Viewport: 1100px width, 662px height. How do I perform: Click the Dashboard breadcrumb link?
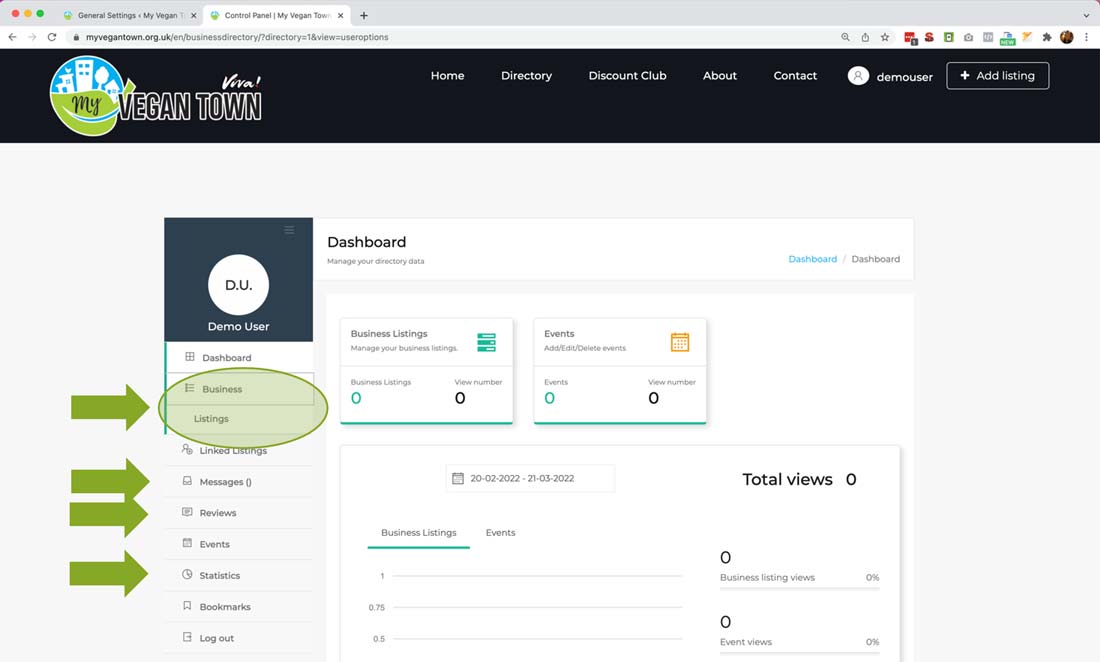[x=812, y=259]
